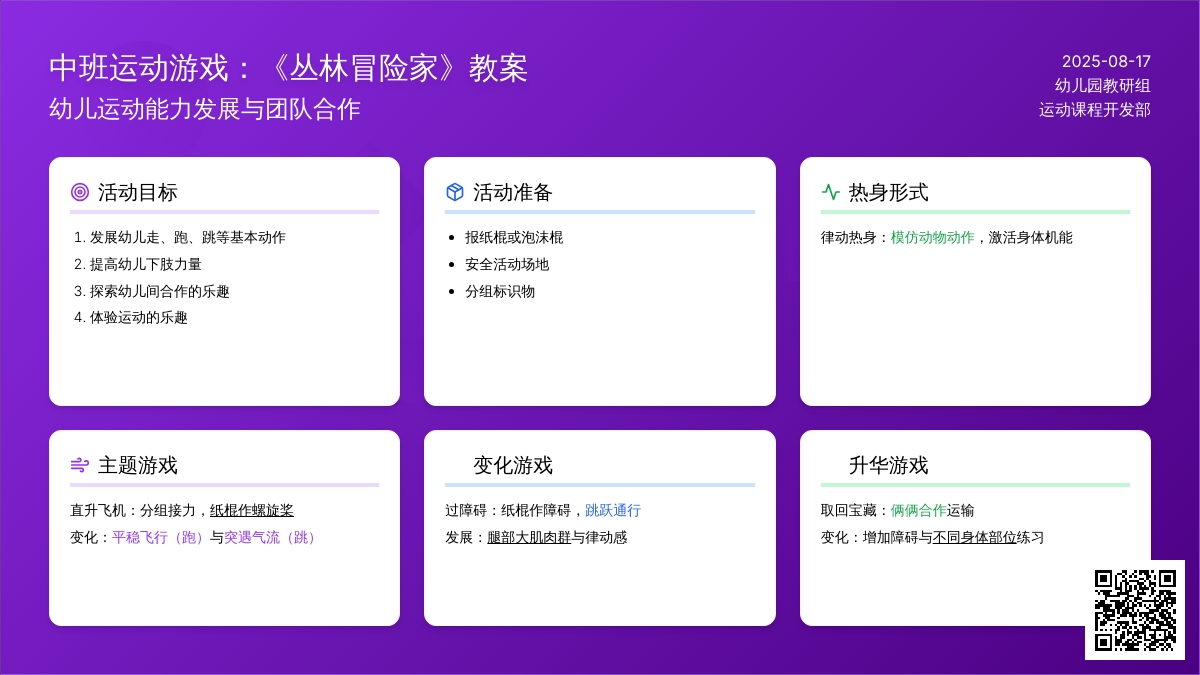Click the purple text 平稳飞行（跑）
Screen dimensions: 1200x675
point(161,537)
